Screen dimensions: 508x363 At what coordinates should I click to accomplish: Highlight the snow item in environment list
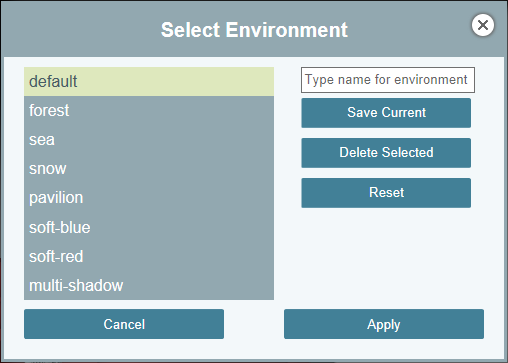point(149,169)
